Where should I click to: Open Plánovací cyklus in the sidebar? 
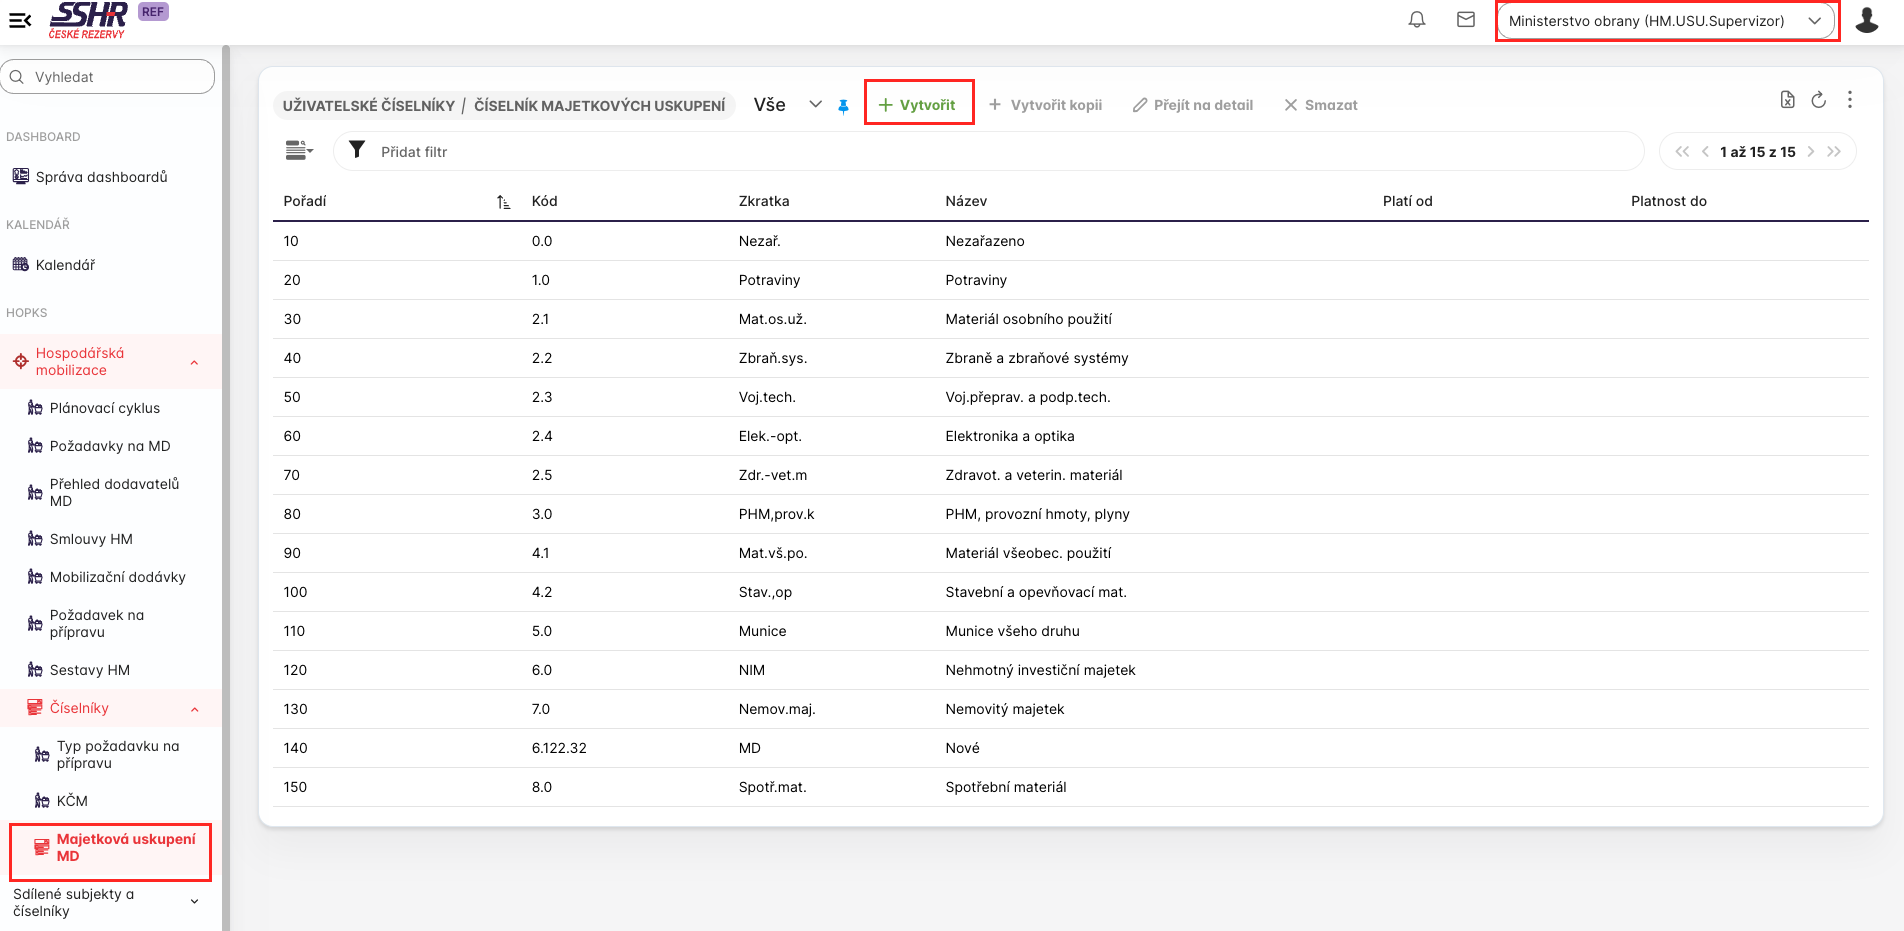coord(104,408)
